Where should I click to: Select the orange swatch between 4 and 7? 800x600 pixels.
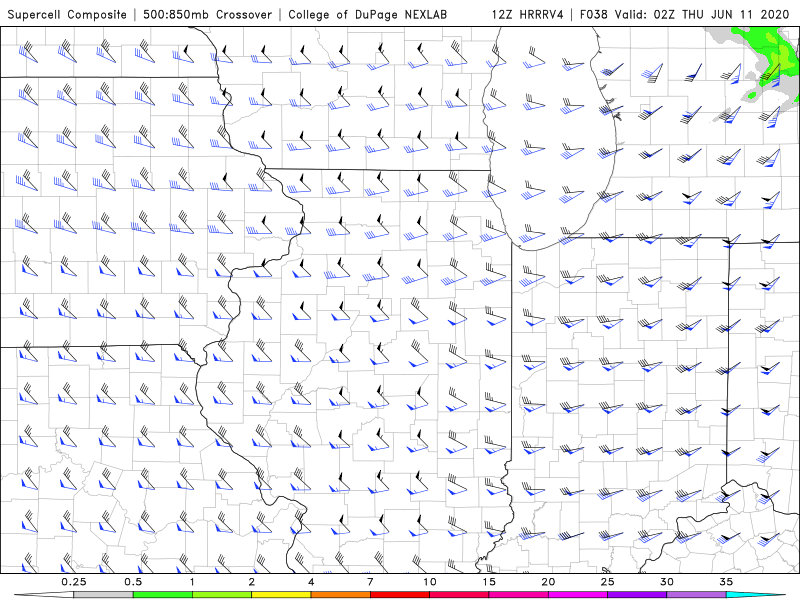tap(340, 595)
